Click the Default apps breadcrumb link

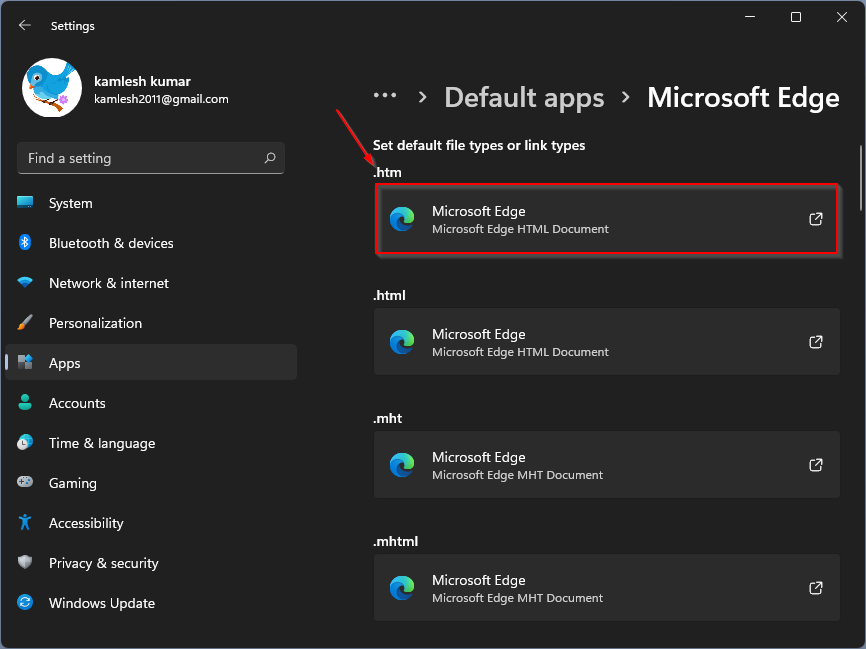point(524,97)
